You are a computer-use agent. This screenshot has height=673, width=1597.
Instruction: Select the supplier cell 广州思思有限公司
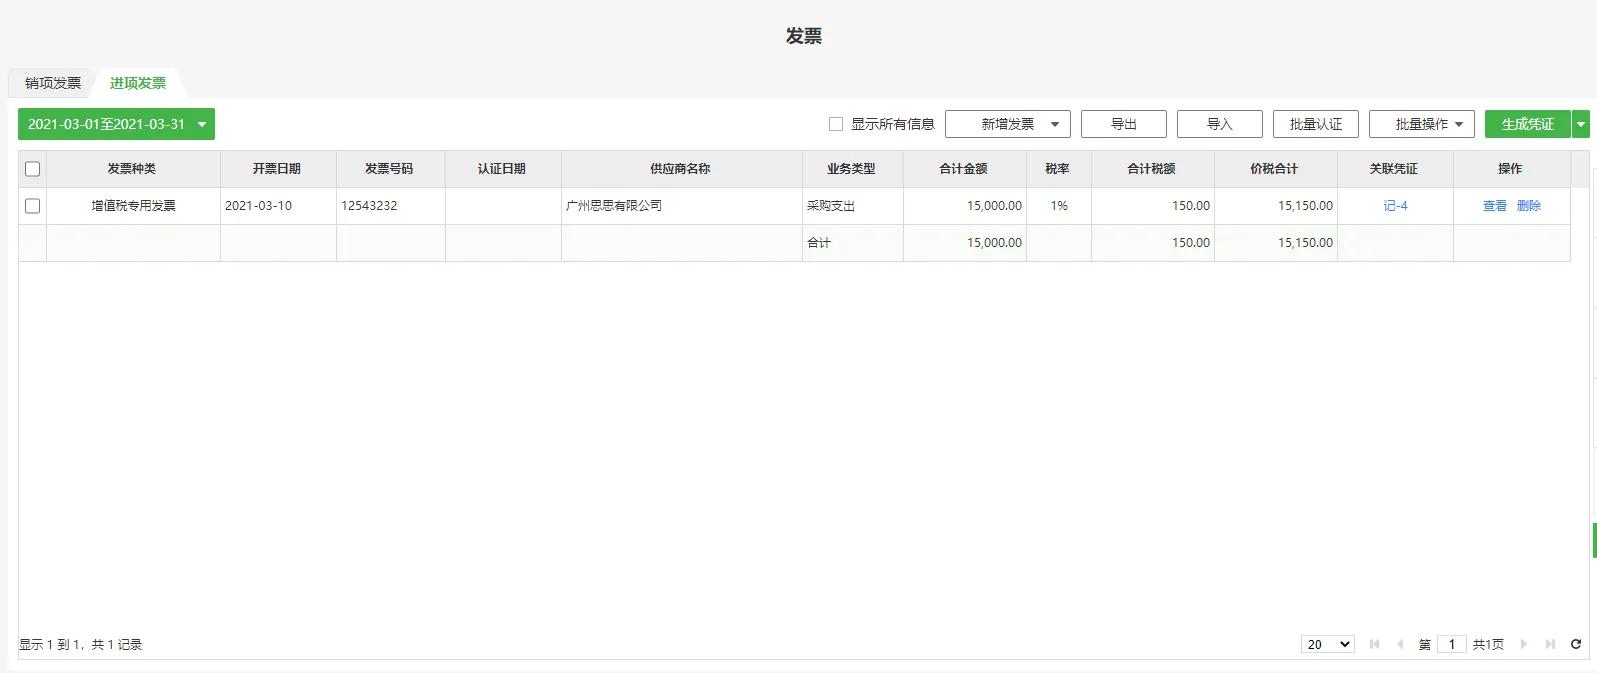[x=681, y=206]
